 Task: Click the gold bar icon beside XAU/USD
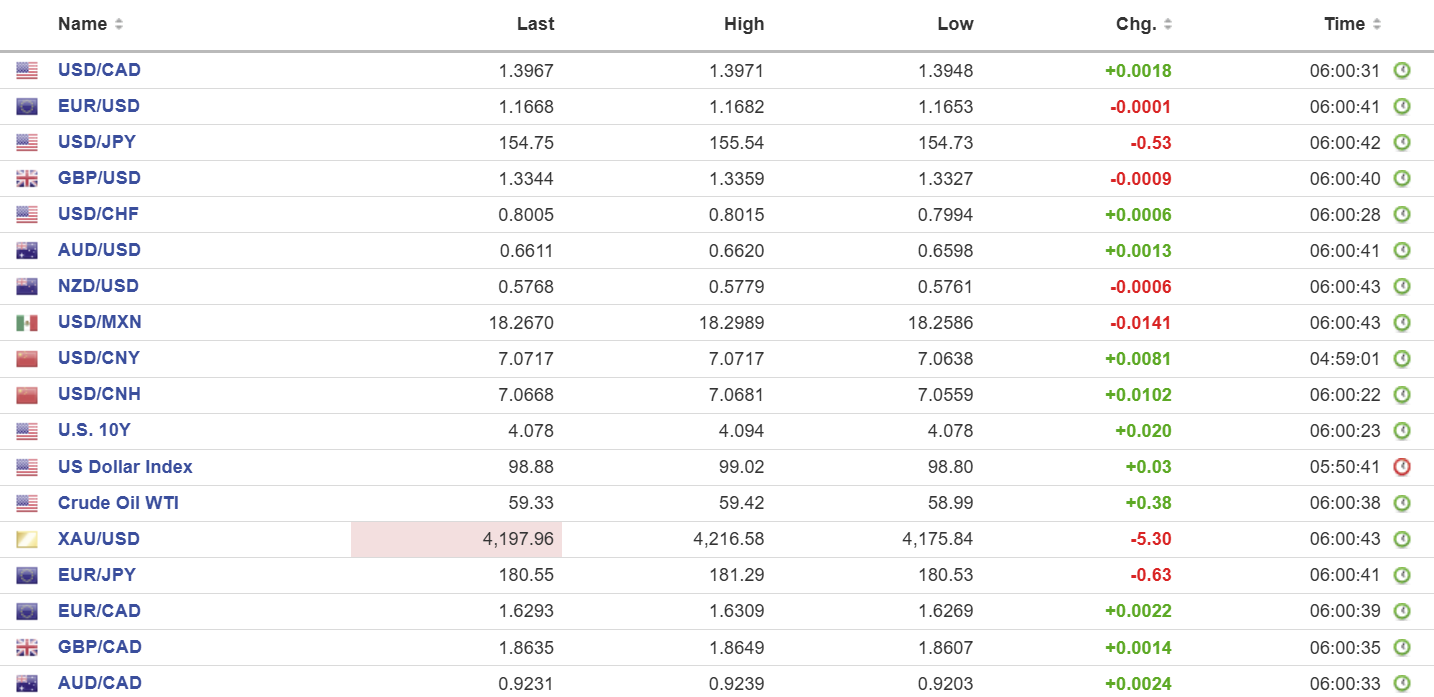point(27,540)
